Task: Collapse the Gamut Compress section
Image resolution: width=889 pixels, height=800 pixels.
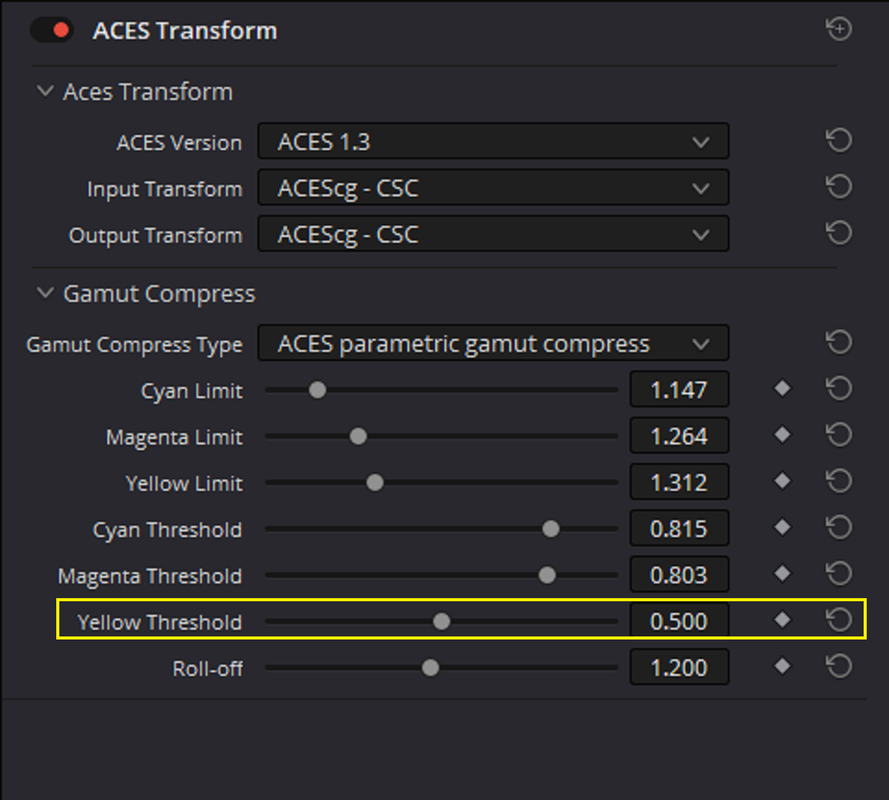Action: 45,293
